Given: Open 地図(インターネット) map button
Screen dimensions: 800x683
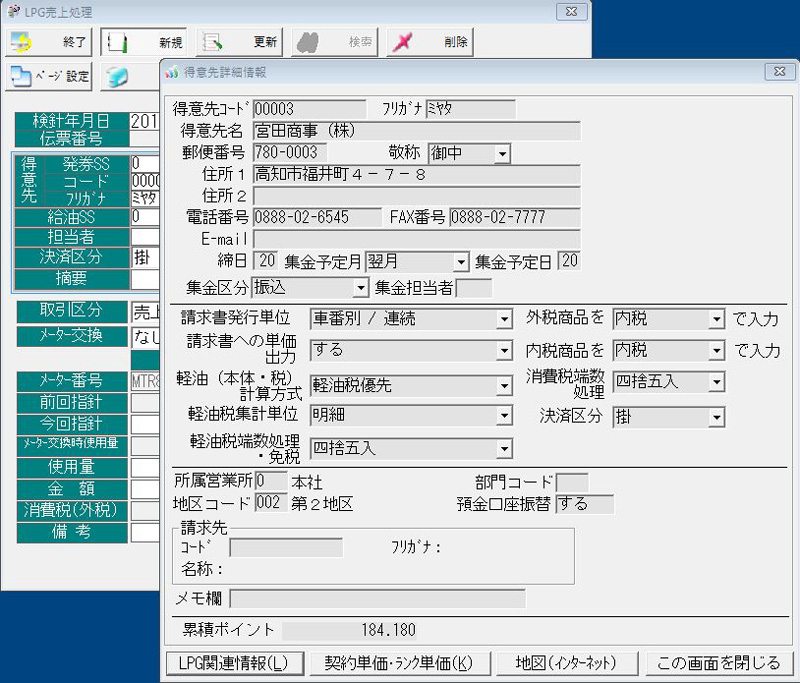Looking at the screenshot, I should (x=565, y=663).
